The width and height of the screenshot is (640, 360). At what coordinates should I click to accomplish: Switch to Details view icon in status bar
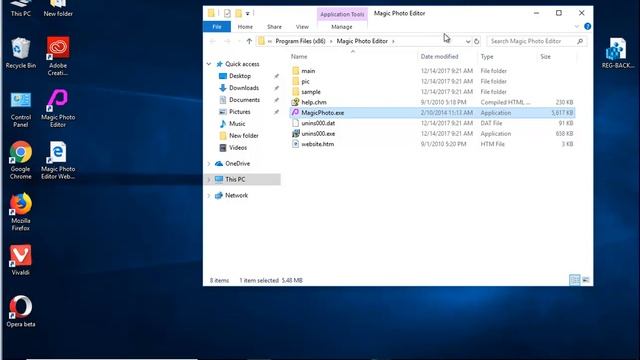coord(575,280)
